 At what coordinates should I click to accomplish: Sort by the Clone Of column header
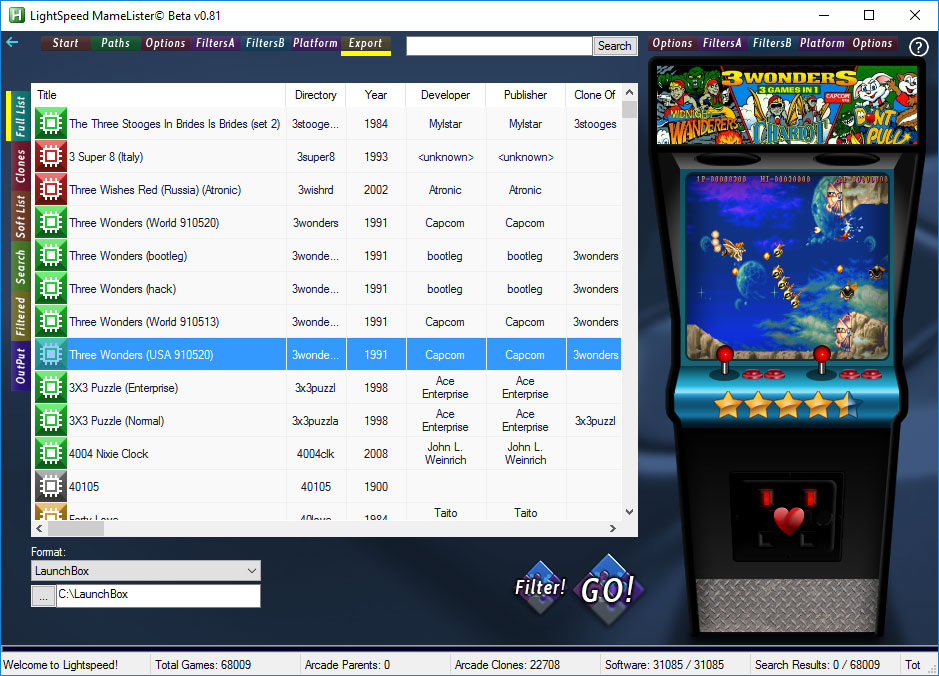(x=594, y=95)
